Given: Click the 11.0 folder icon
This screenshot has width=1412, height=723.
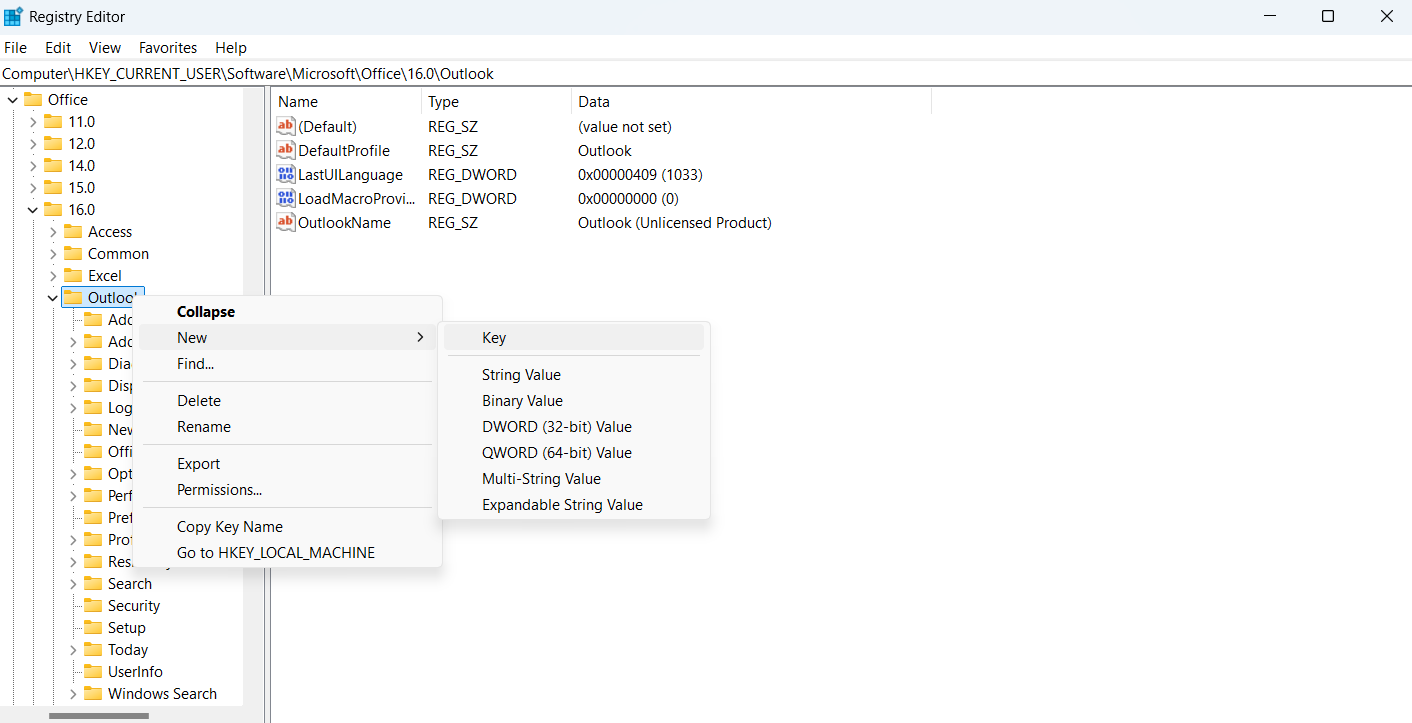Looking at the screenshot, I should 53,121.
